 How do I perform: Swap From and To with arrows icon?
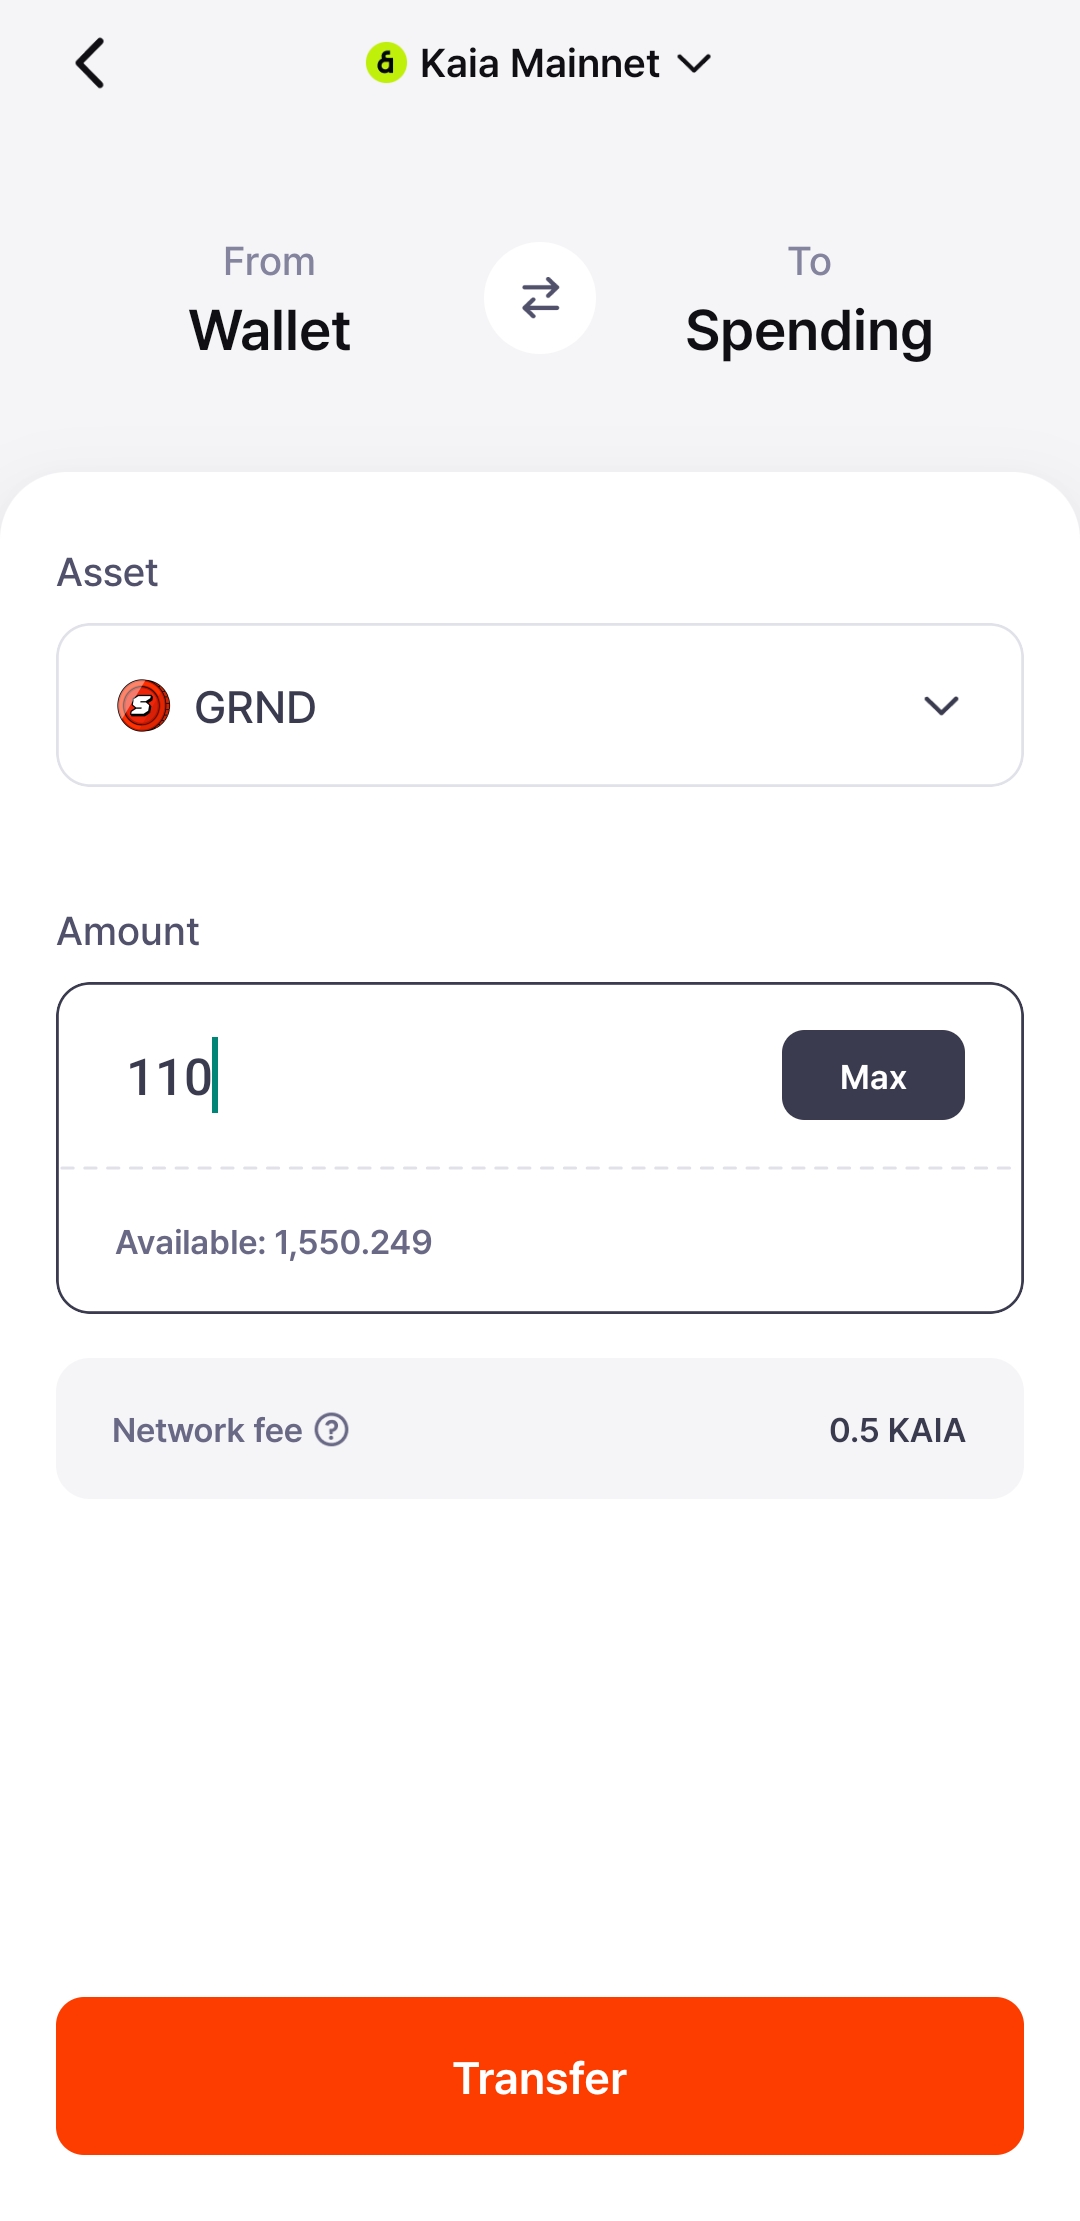pyautogui.click(x=540, y=298)
